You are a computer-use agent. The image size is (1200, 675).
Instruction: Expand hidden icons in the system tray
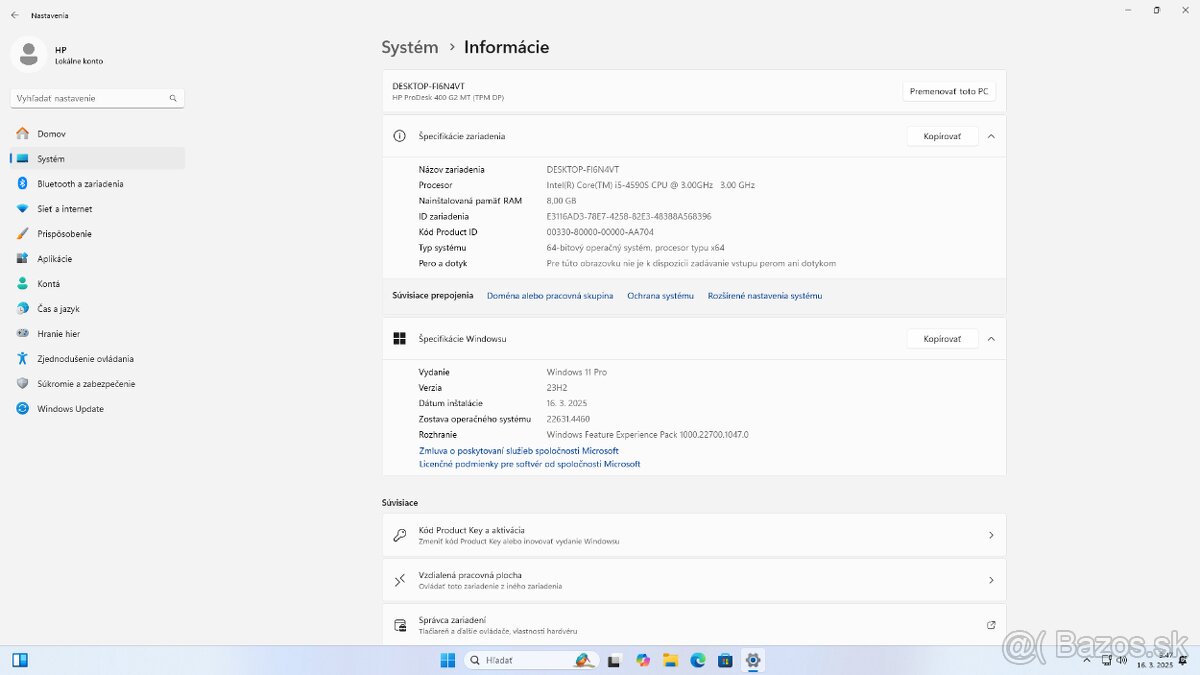pos(1086,660)
